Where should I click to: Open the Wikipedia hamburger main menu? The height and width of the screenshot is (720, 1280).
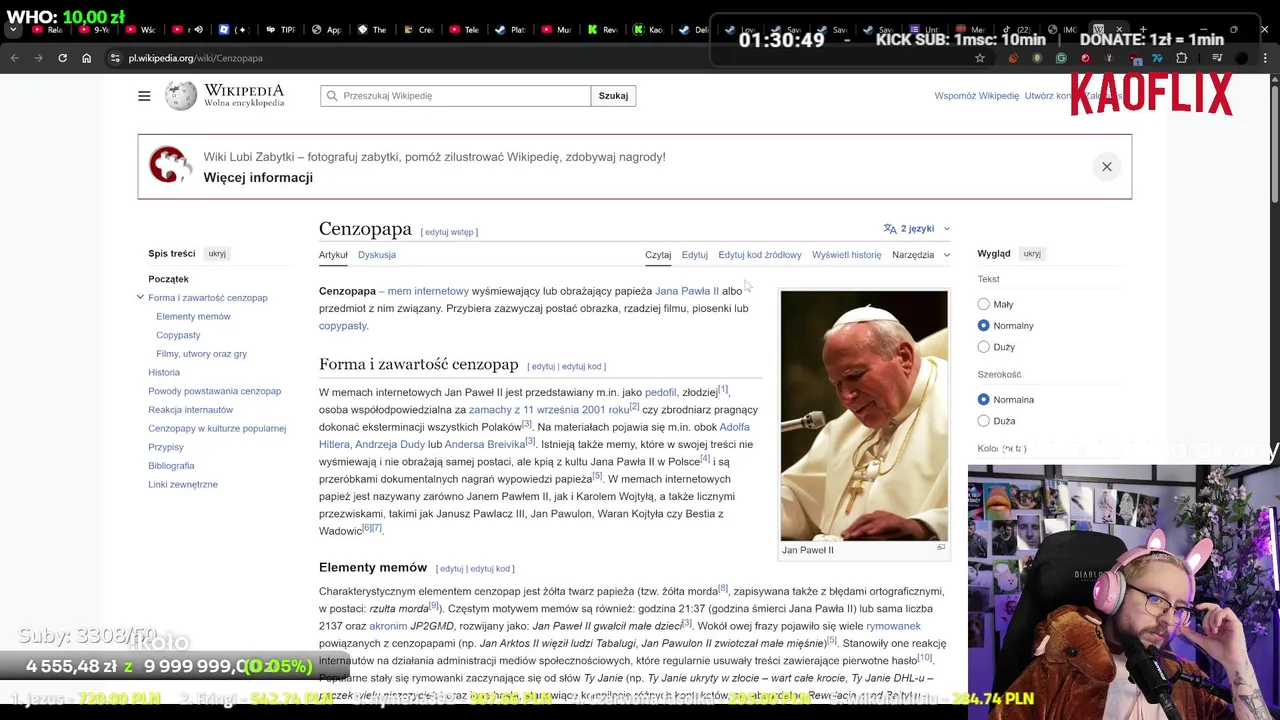click(x=144, y=96)
